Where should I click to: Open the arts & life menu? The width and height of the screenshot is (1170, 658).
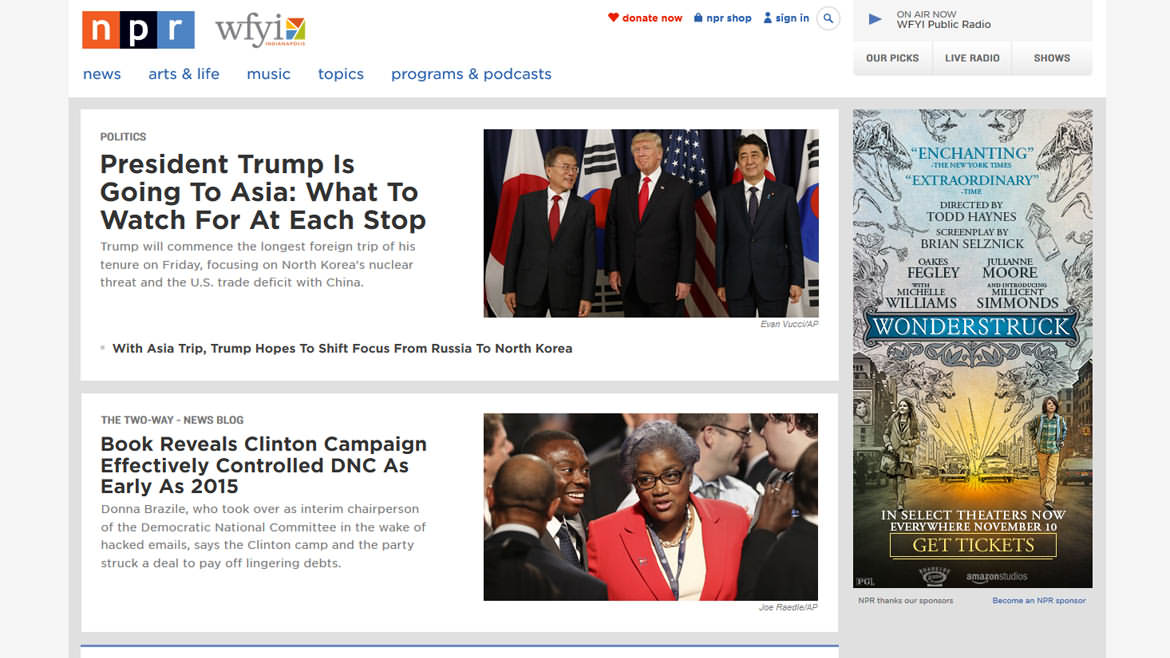pos(184,74)
